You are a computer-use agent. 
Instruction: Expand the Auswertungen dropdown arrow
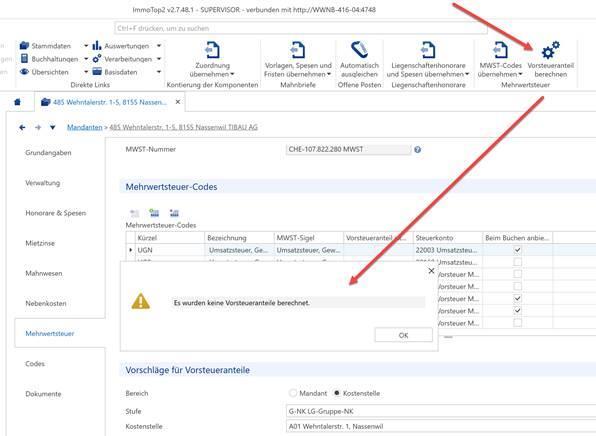pyautogui.click(x=159, y=46)
